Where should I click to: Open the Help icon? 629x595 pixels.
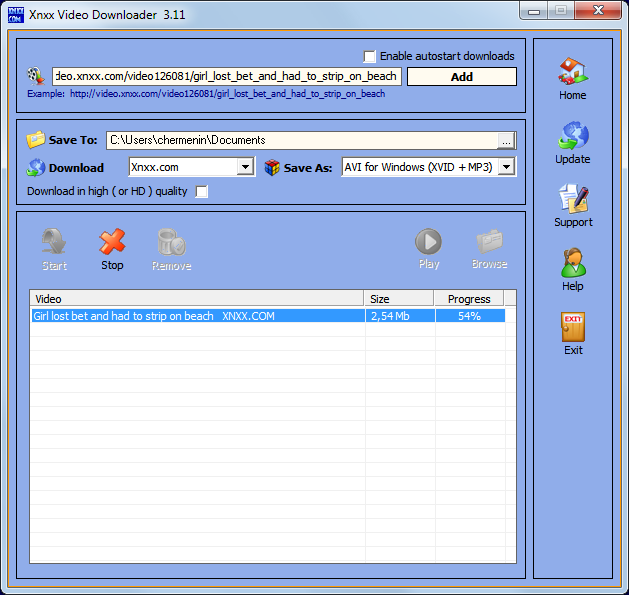(x=573, y=262)
